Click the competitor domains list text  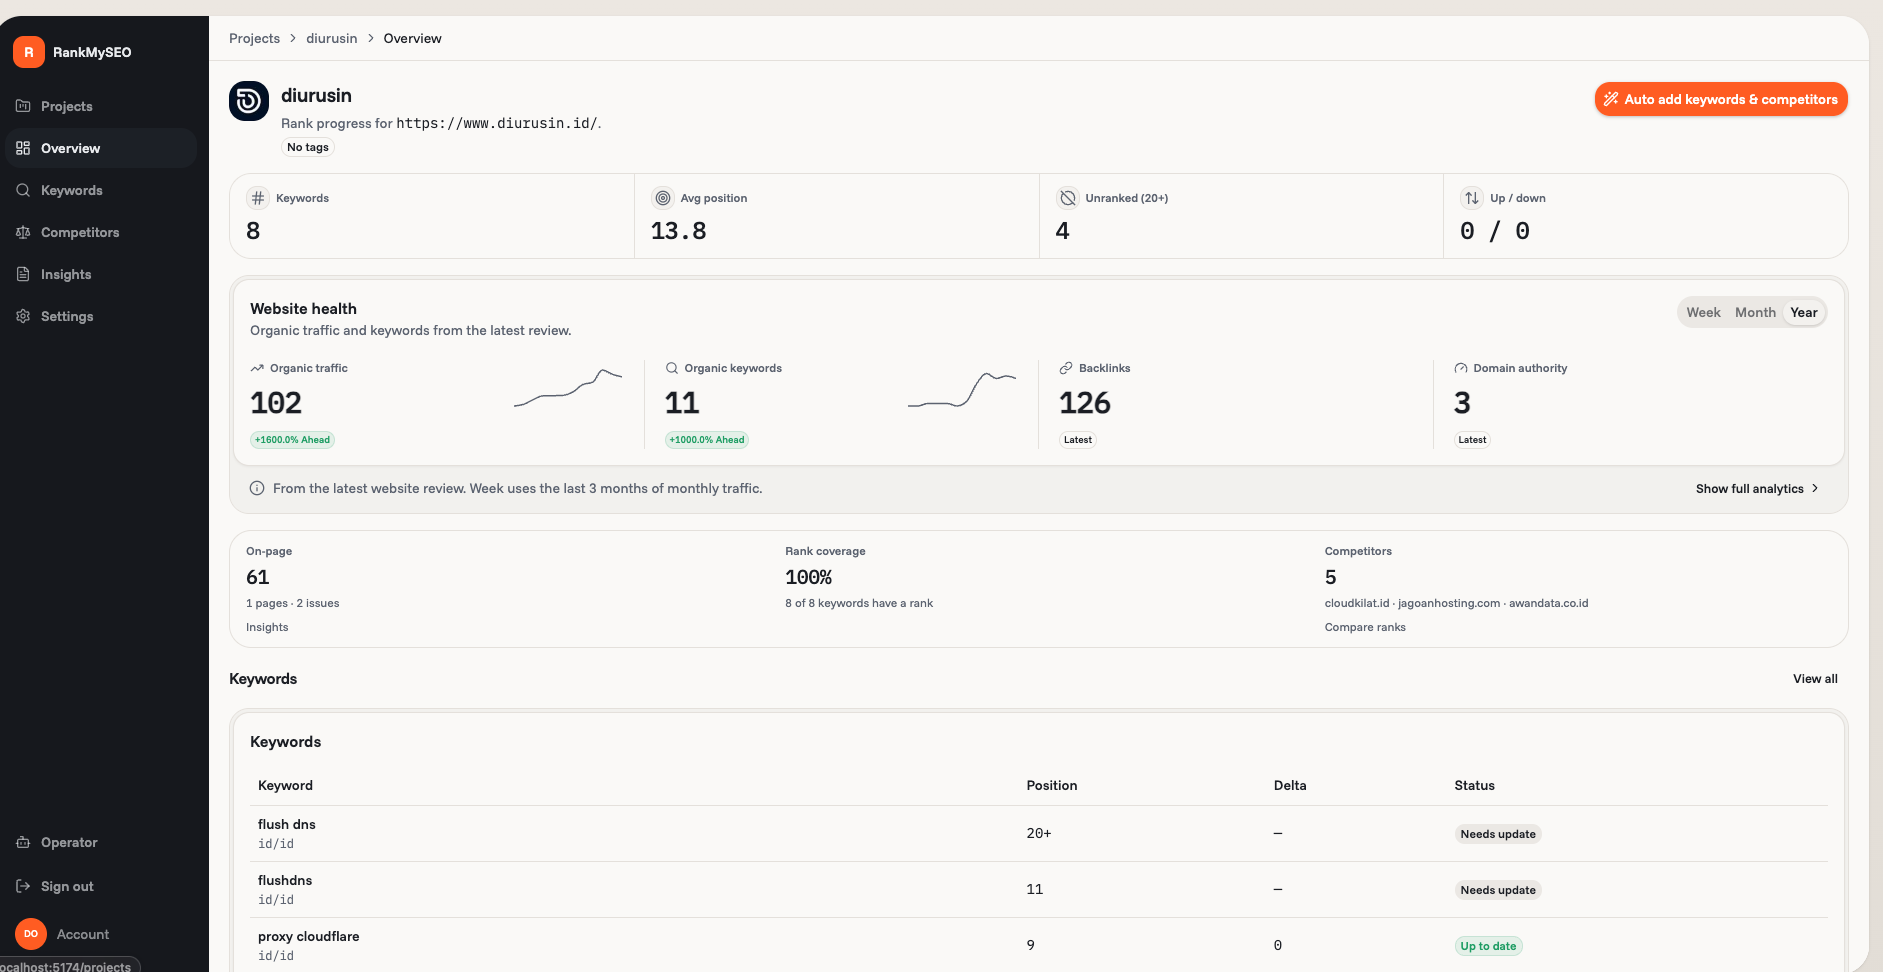(x=1456, y=603)
